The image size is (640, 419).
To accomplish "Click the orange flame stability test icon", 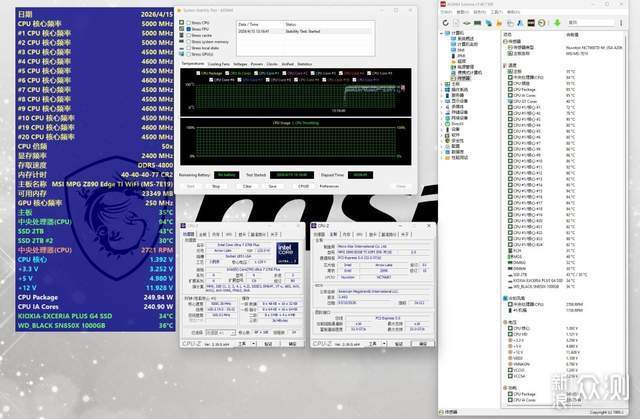I will pyautogui.click(x=499, y=23).
